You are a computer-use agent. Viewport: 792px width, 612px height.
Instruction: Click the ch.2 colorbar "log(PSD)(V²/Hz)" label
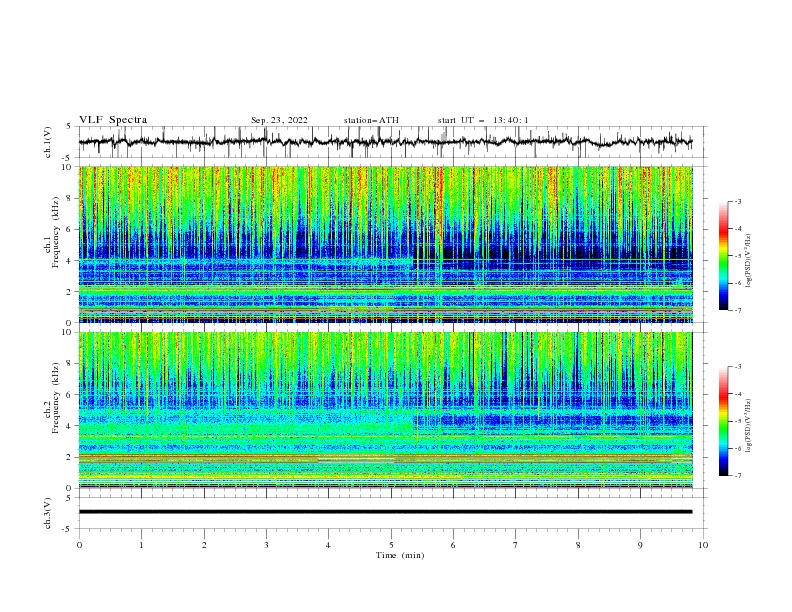coord(749,425)
